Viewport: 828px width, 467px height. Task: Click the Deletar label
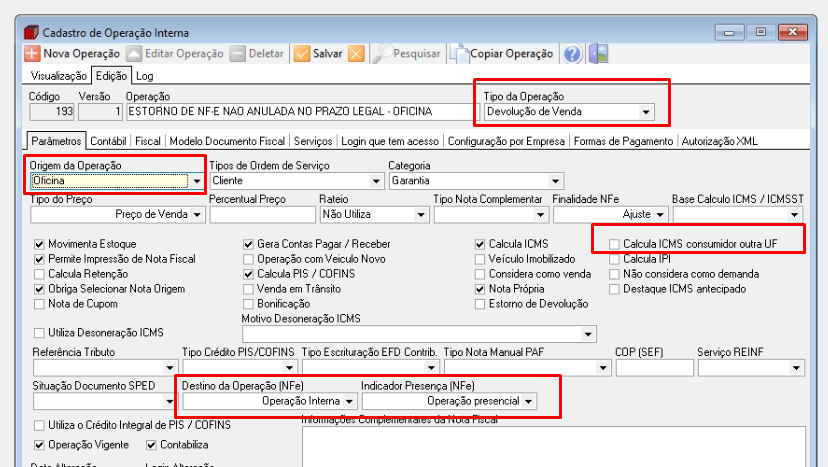[266, 54]
